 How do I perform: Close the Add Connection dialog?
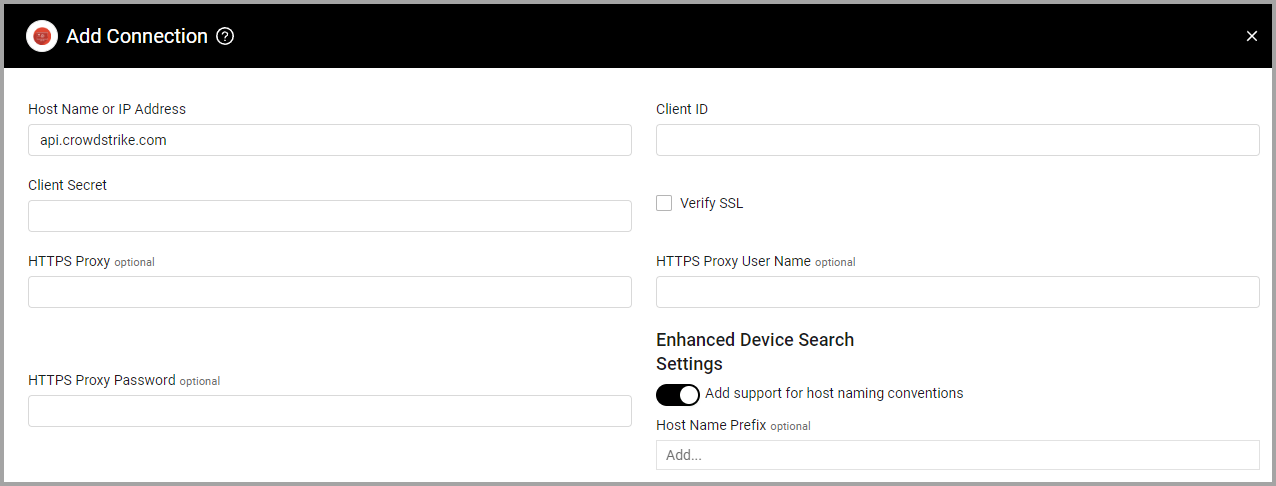coord(1252,36)
